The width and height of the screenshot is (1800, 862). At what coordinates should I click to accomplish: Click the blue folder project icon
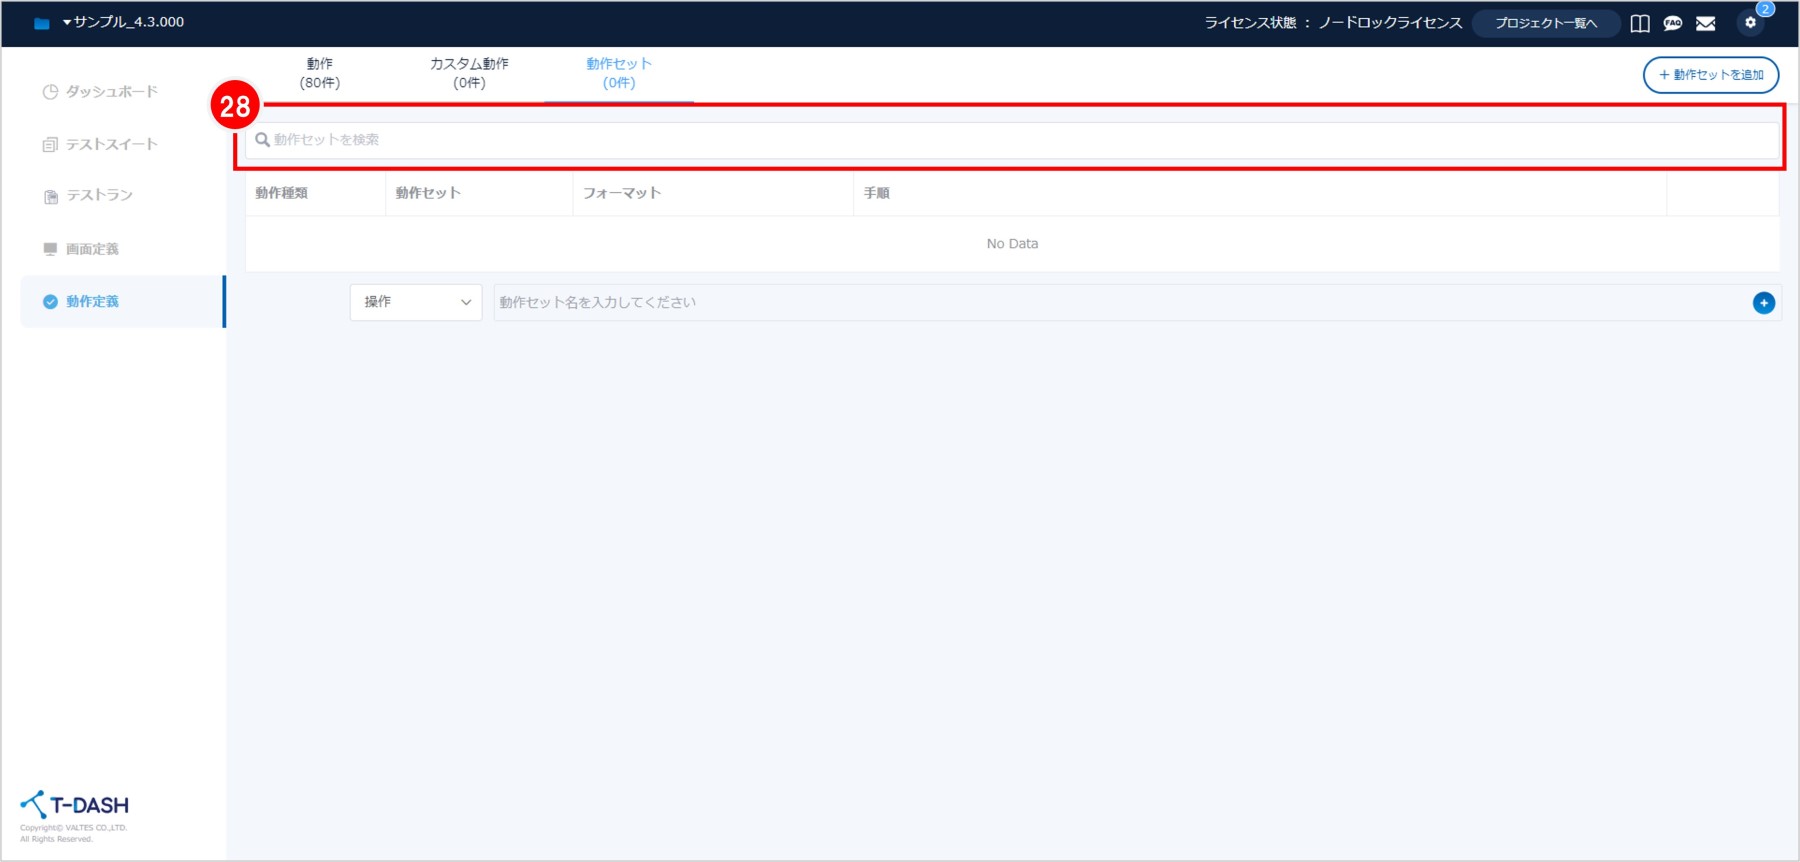pos(41,23)
